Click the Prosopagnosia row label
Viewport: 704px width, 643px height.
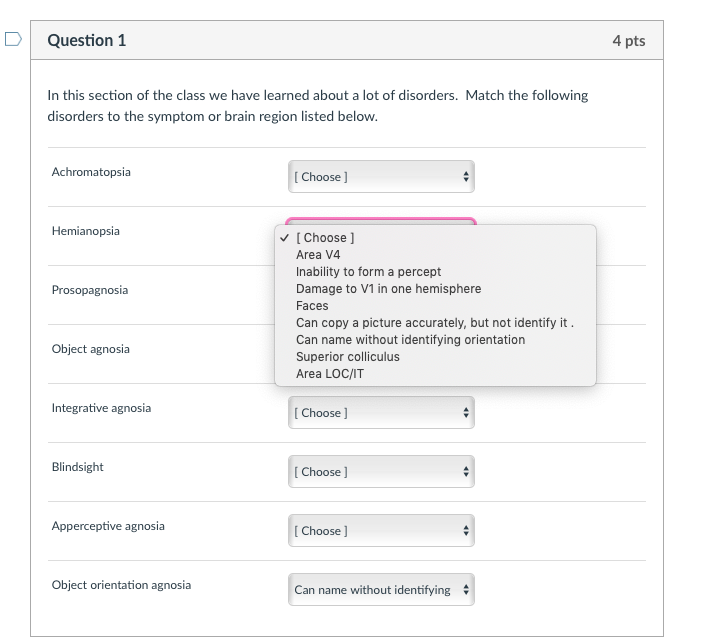(x=90, y=290)
